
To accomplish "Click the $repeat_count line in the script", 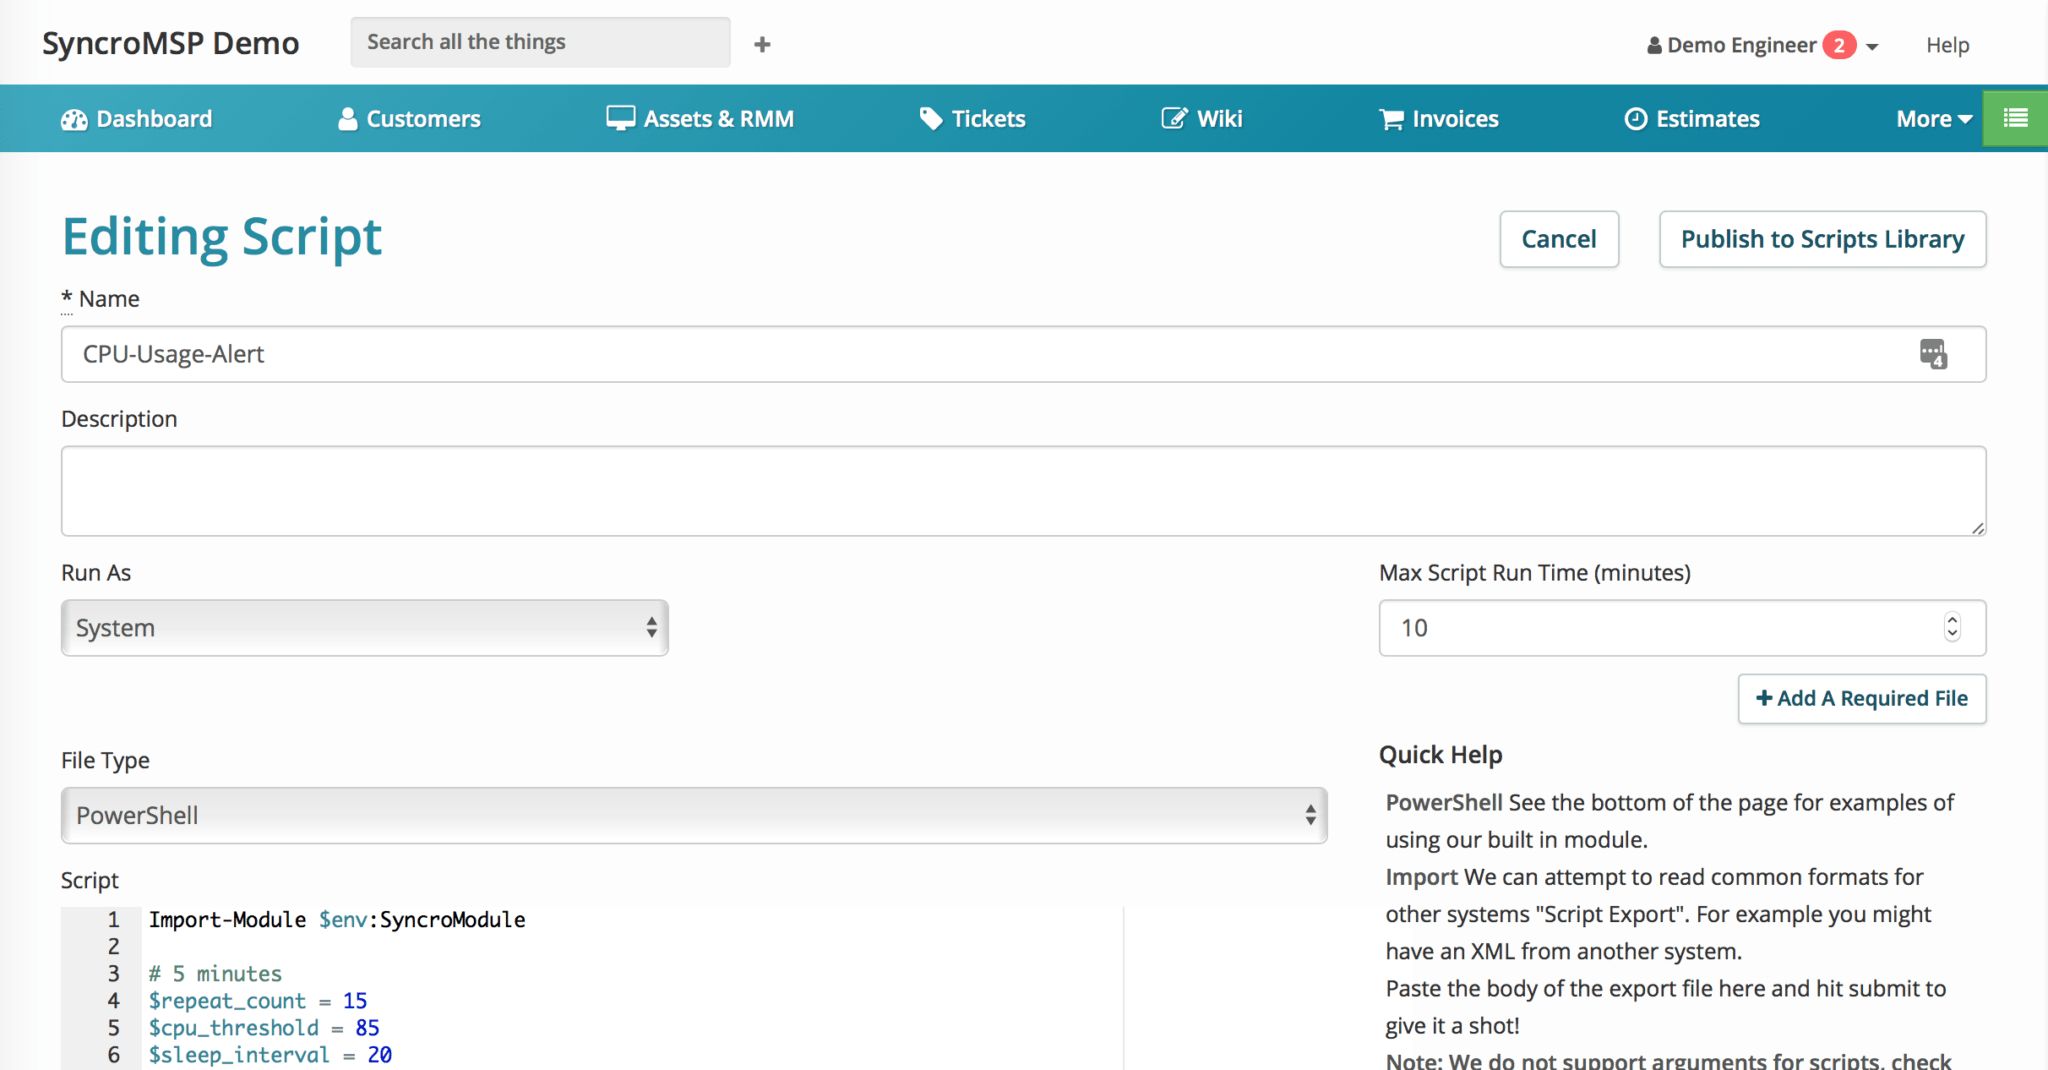I will [x=258, y=1000].
